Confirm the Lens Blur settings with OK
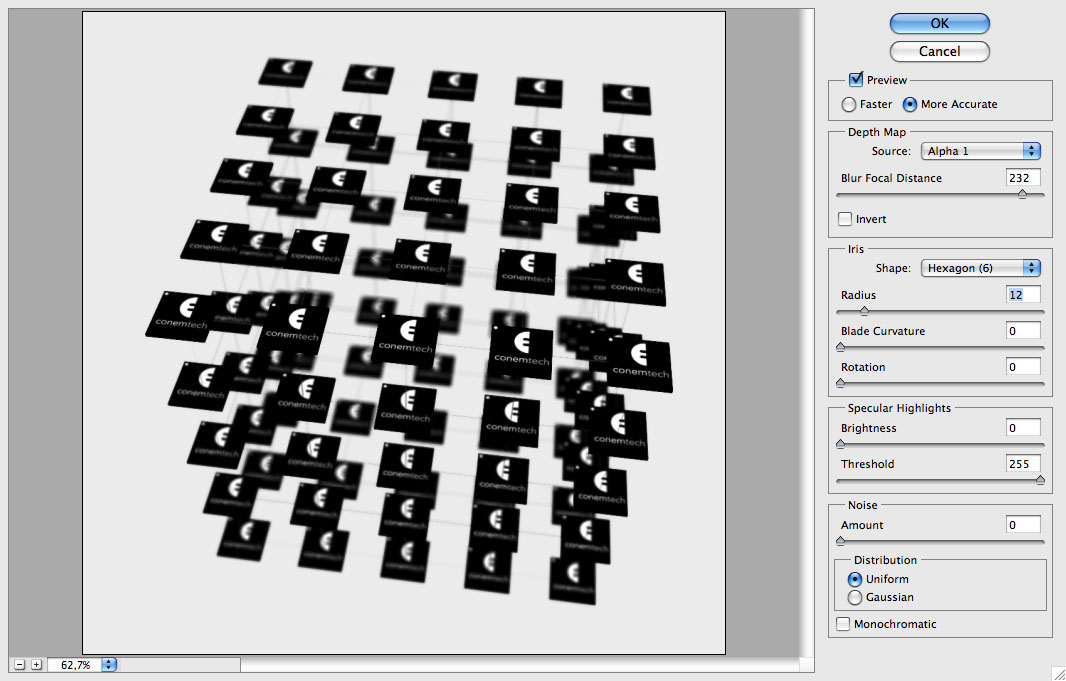 tap(938, 23)
